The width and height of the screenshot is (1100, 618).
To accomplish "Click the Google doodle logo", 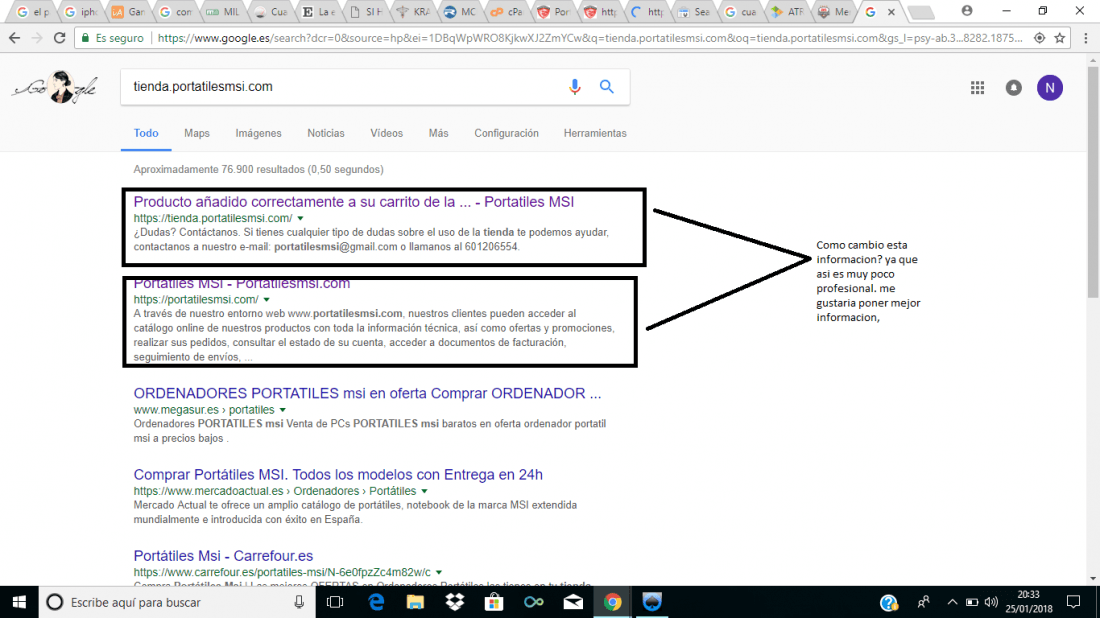I will [55, 87].
